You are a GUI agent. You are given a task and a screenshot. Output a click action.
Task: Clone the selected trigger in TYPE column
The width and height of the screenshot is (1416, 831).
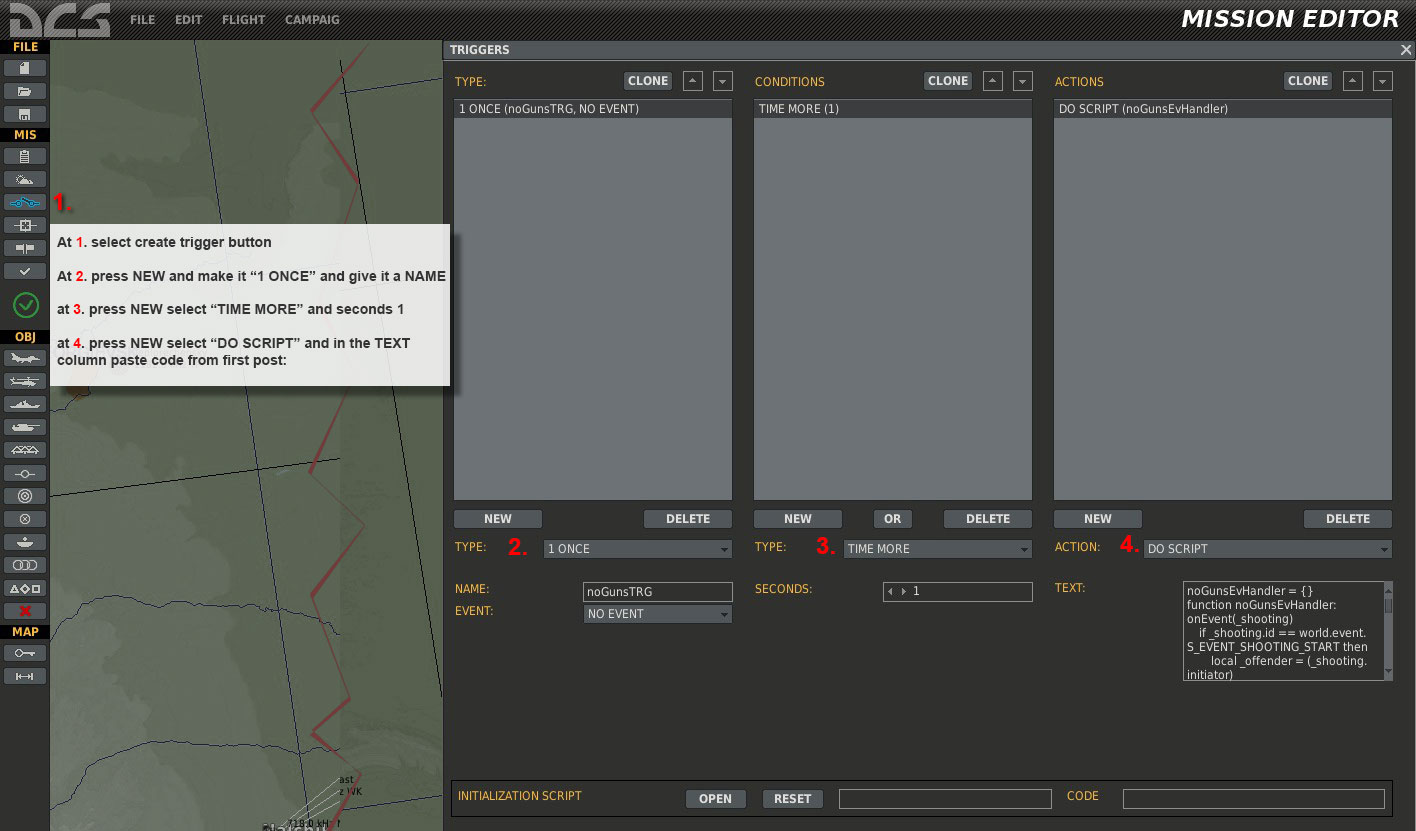(648, 81)
